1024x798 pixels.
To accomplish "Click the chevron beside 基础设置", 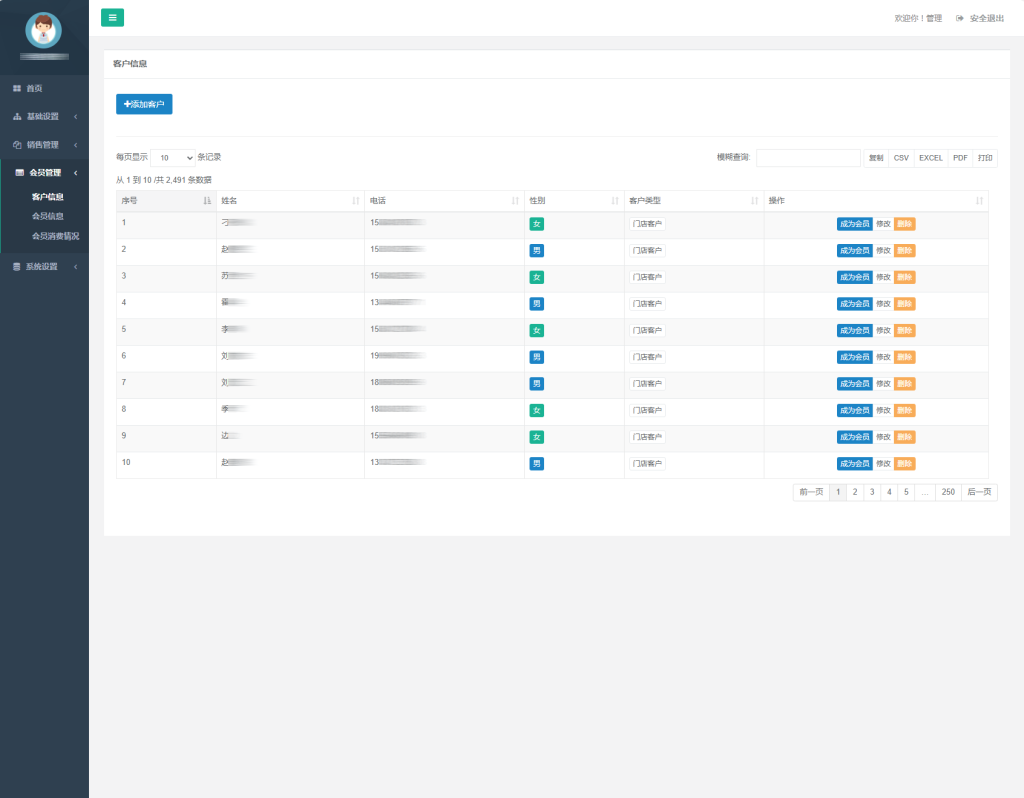I will tap(76, 116).
